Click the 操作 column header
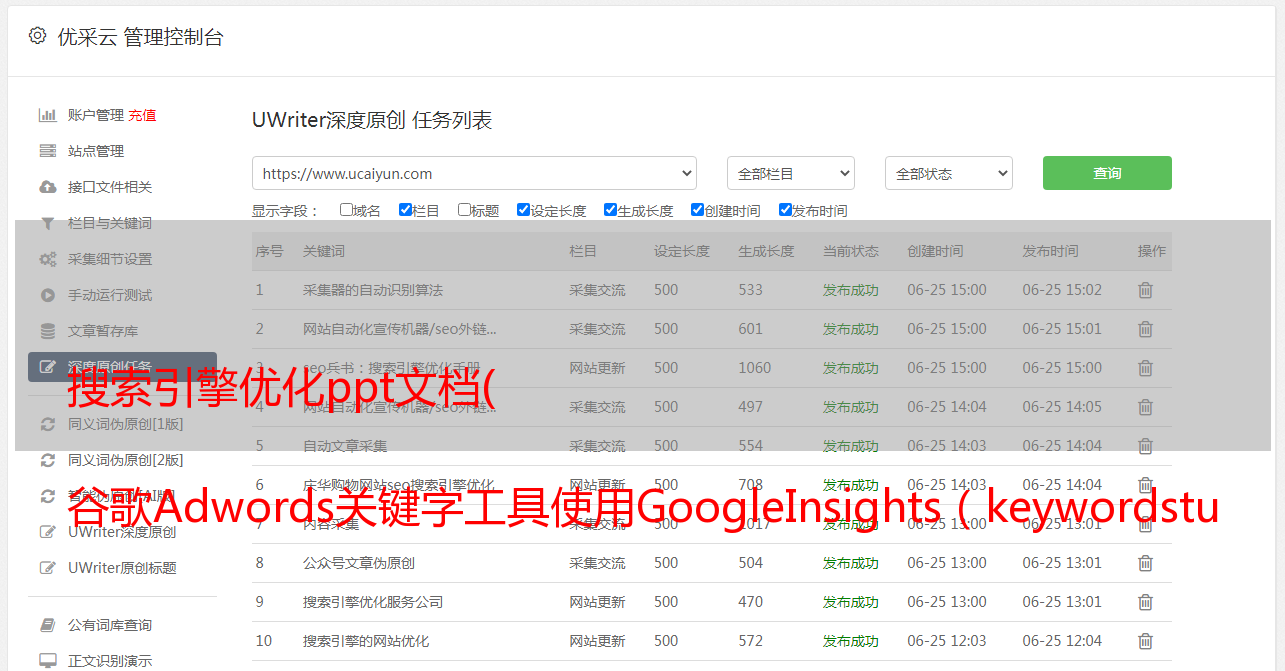Viewport: 1285px width, 671px height. pos(1152,251)
